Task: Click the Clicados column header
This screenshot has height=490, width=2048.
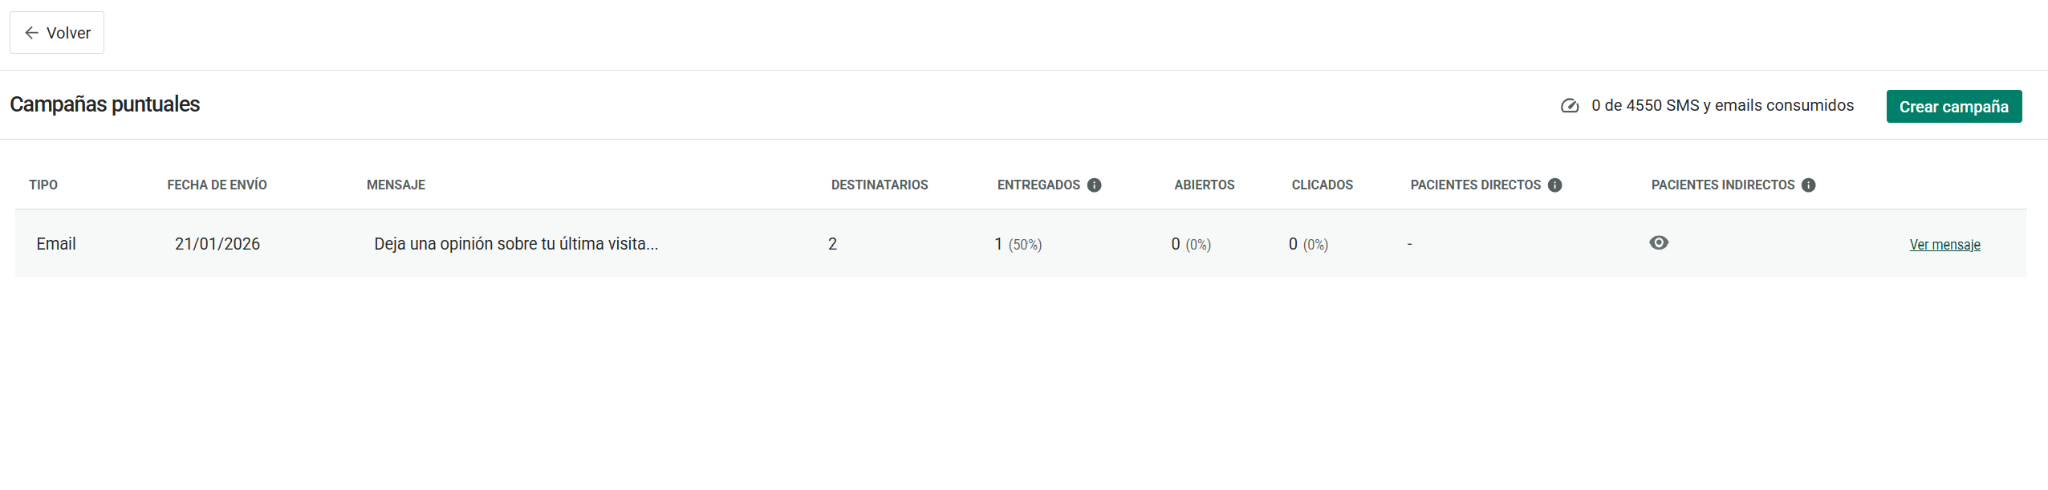Action: coord(1322,185)
